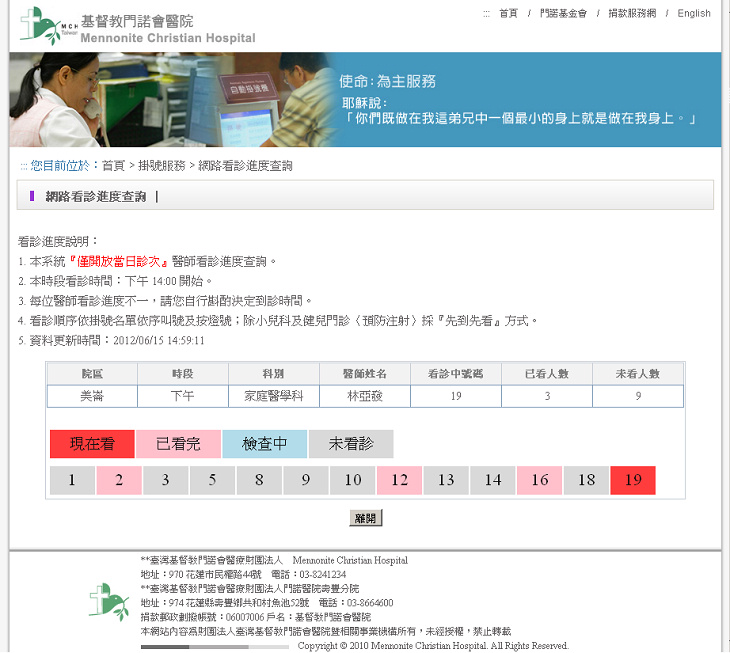Click the 院區 column header
The image size is (730, 653).
(92, 374)
